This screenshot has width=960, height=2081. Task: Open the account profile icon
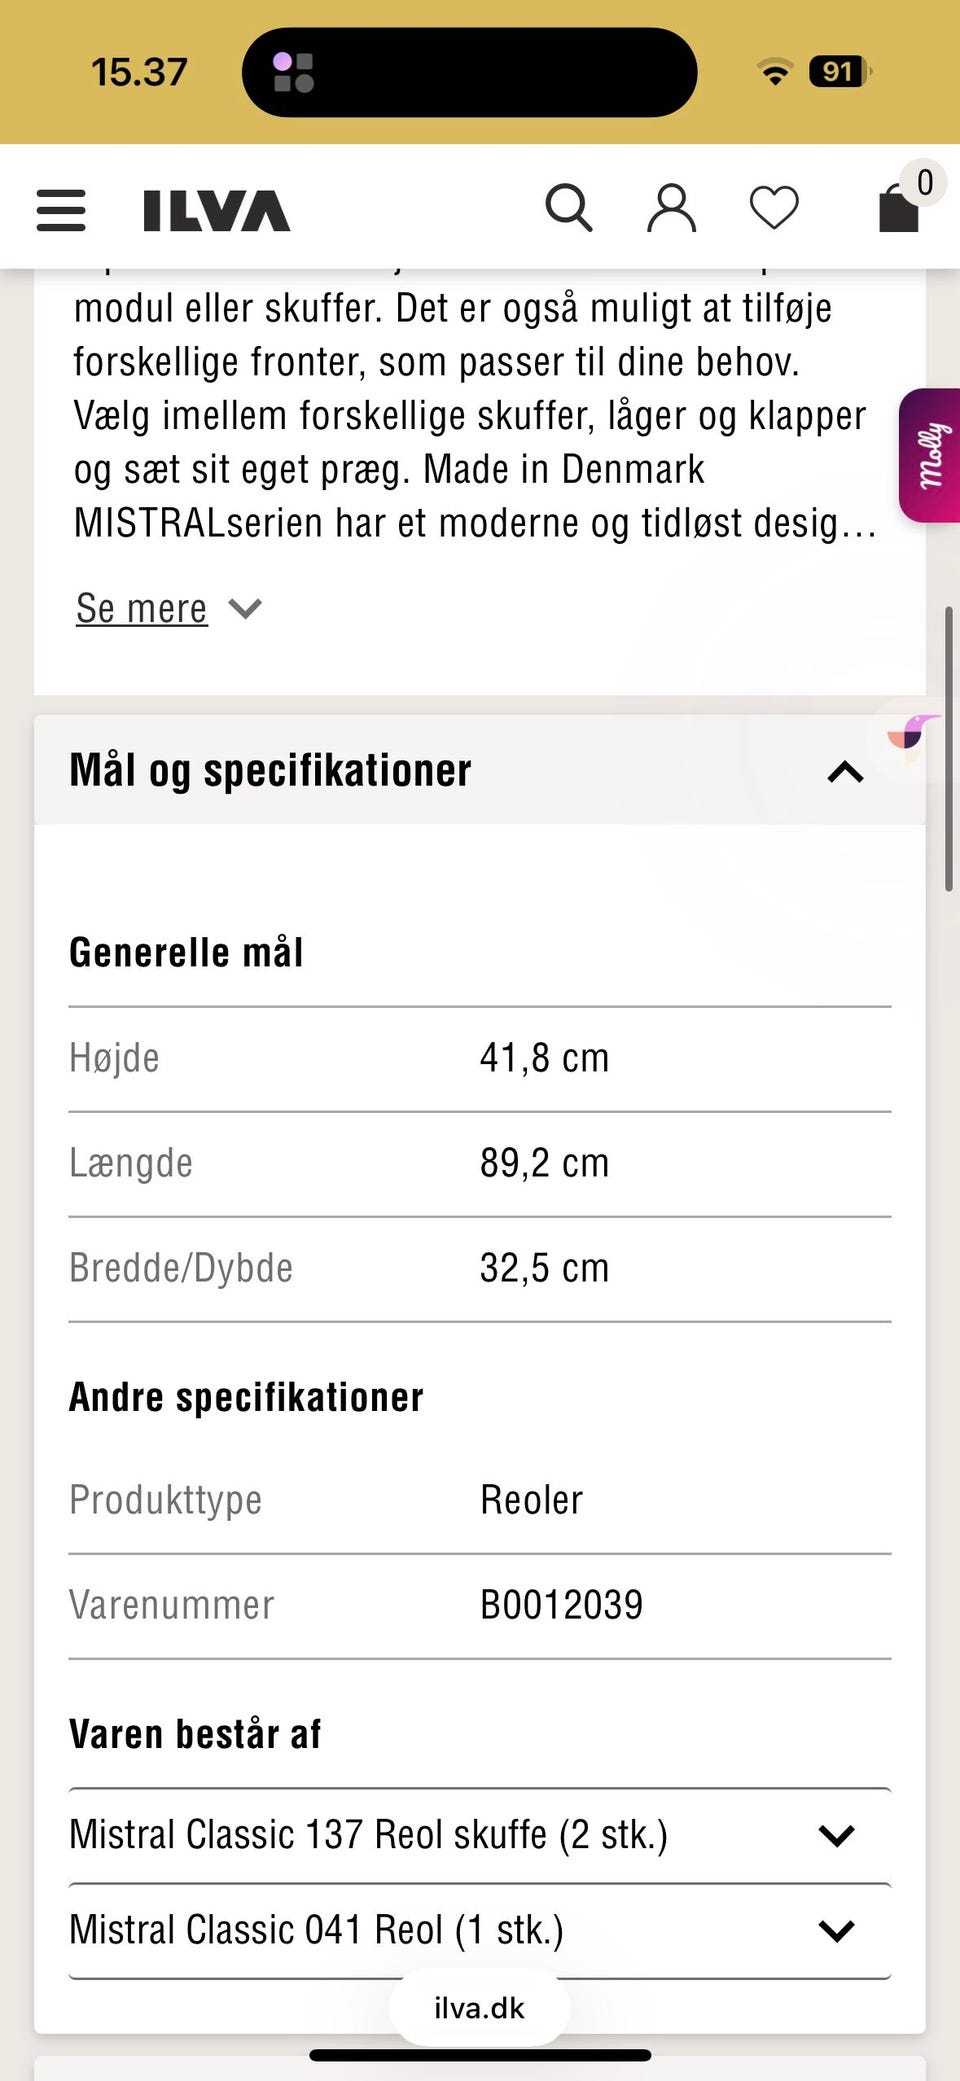pos(670,207)
